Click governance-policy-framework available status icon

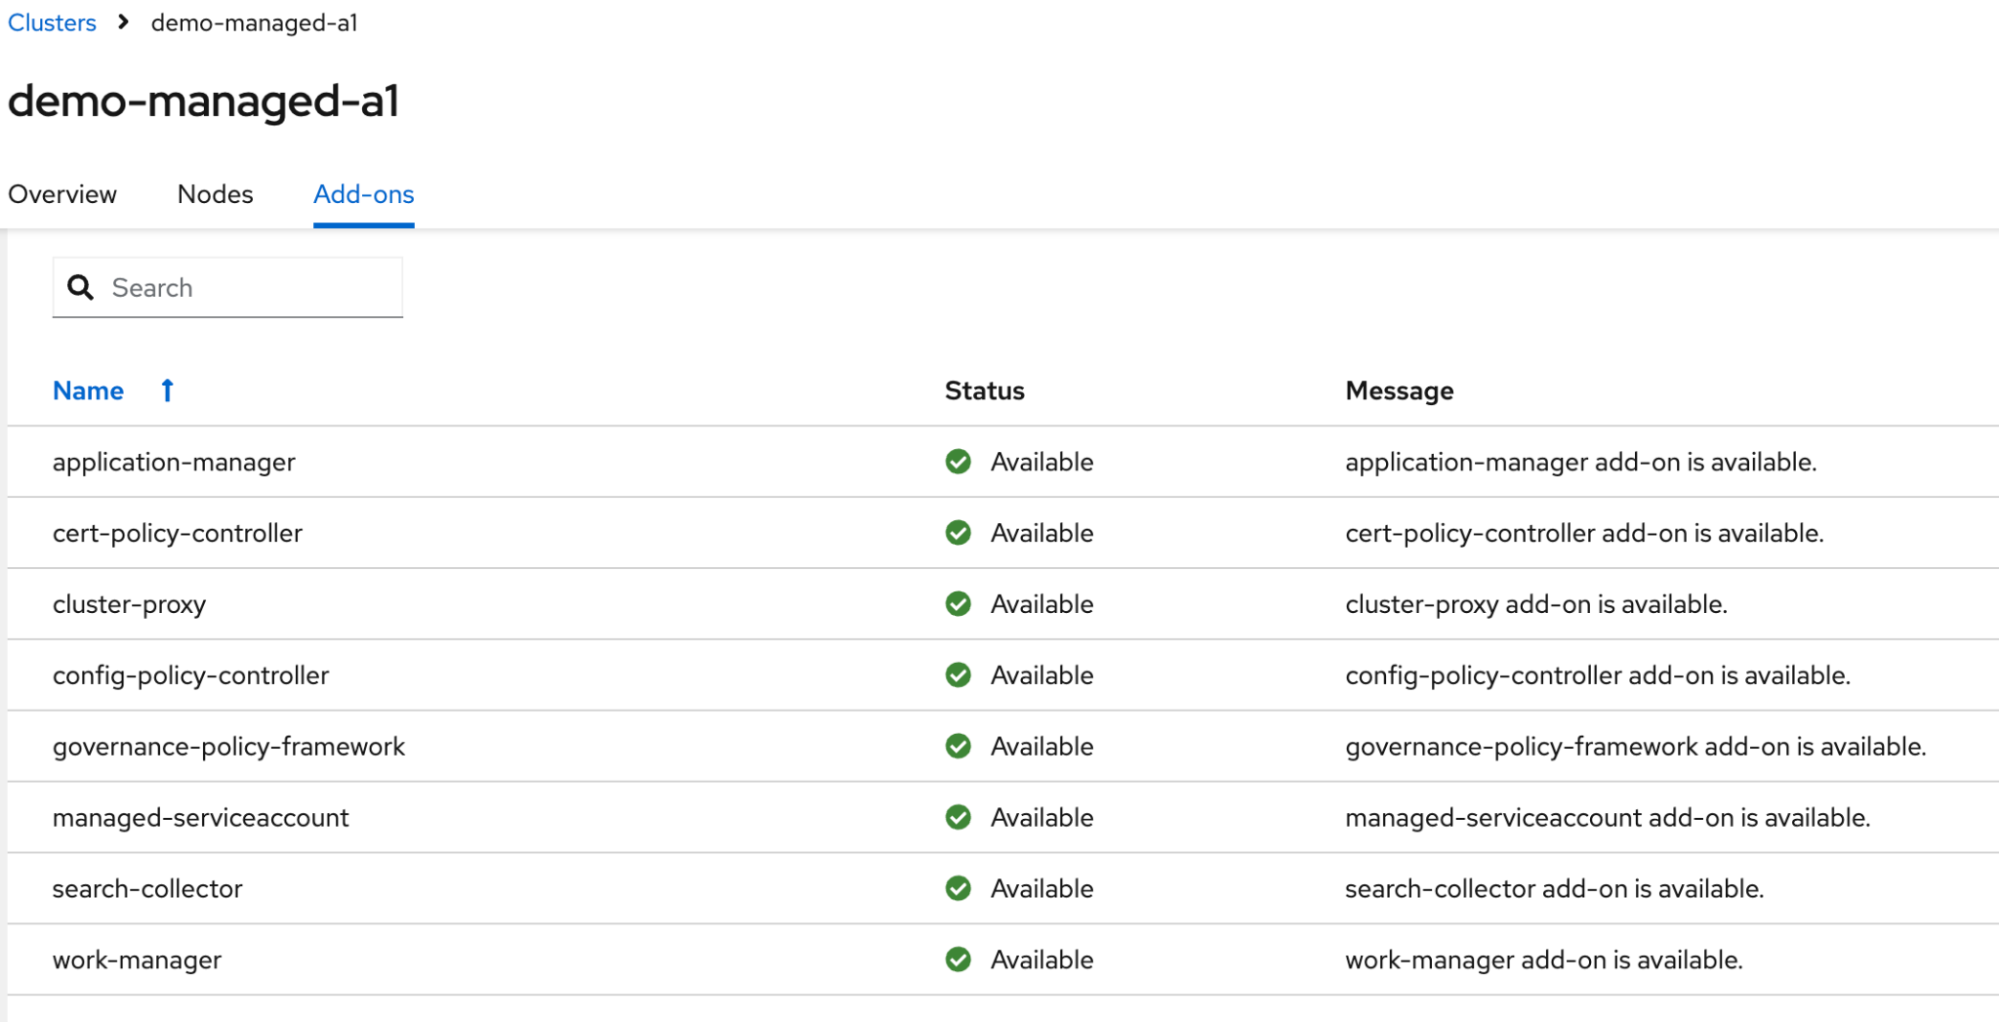pos(958,746)
